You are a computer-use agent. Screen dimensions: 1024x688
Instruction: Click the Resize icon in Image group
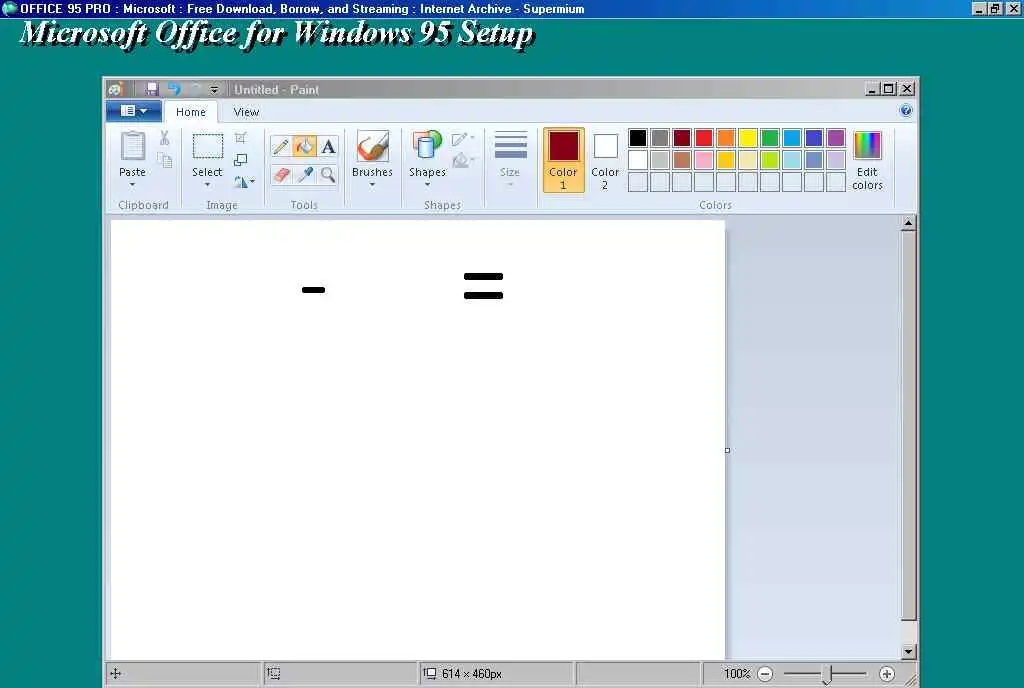click(x=241, y=160)
